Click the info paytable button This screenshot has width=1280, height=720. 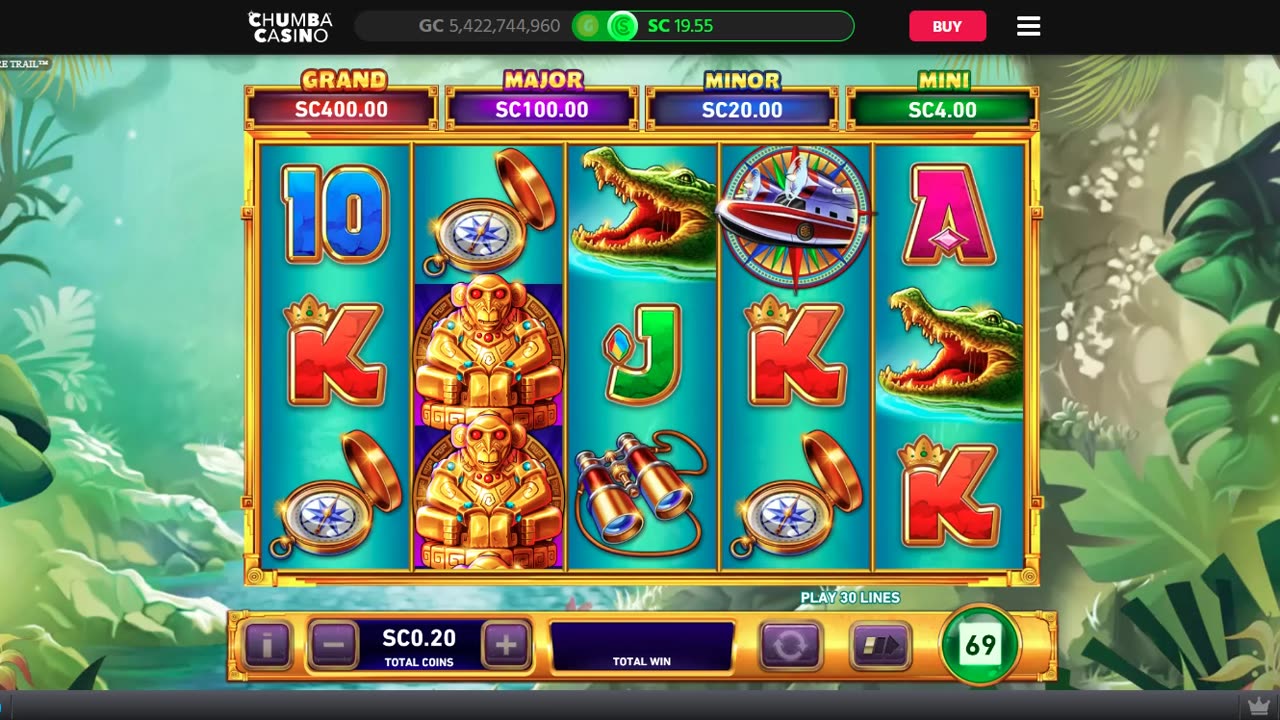coord(267,645)
